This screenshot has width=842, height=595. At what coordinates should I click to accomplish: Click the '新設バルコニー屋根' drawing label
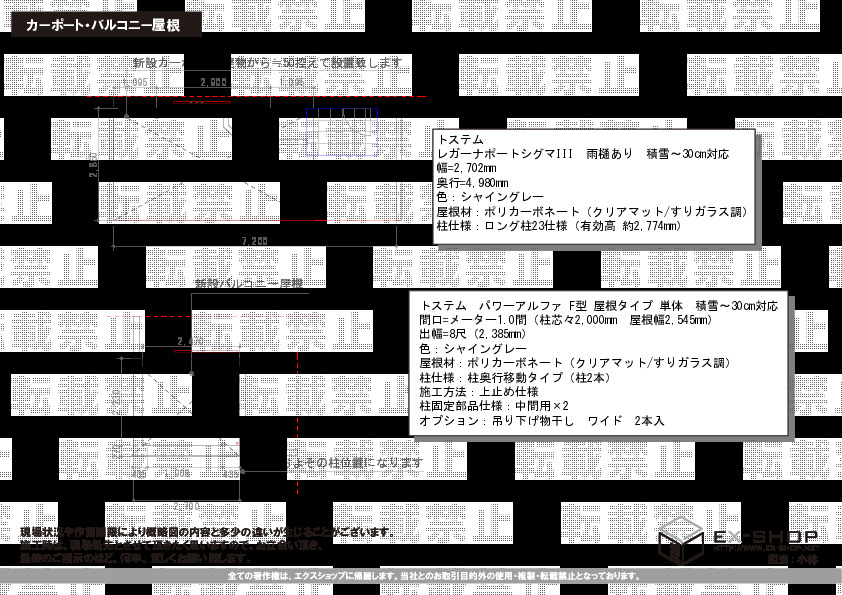[249, 284]
